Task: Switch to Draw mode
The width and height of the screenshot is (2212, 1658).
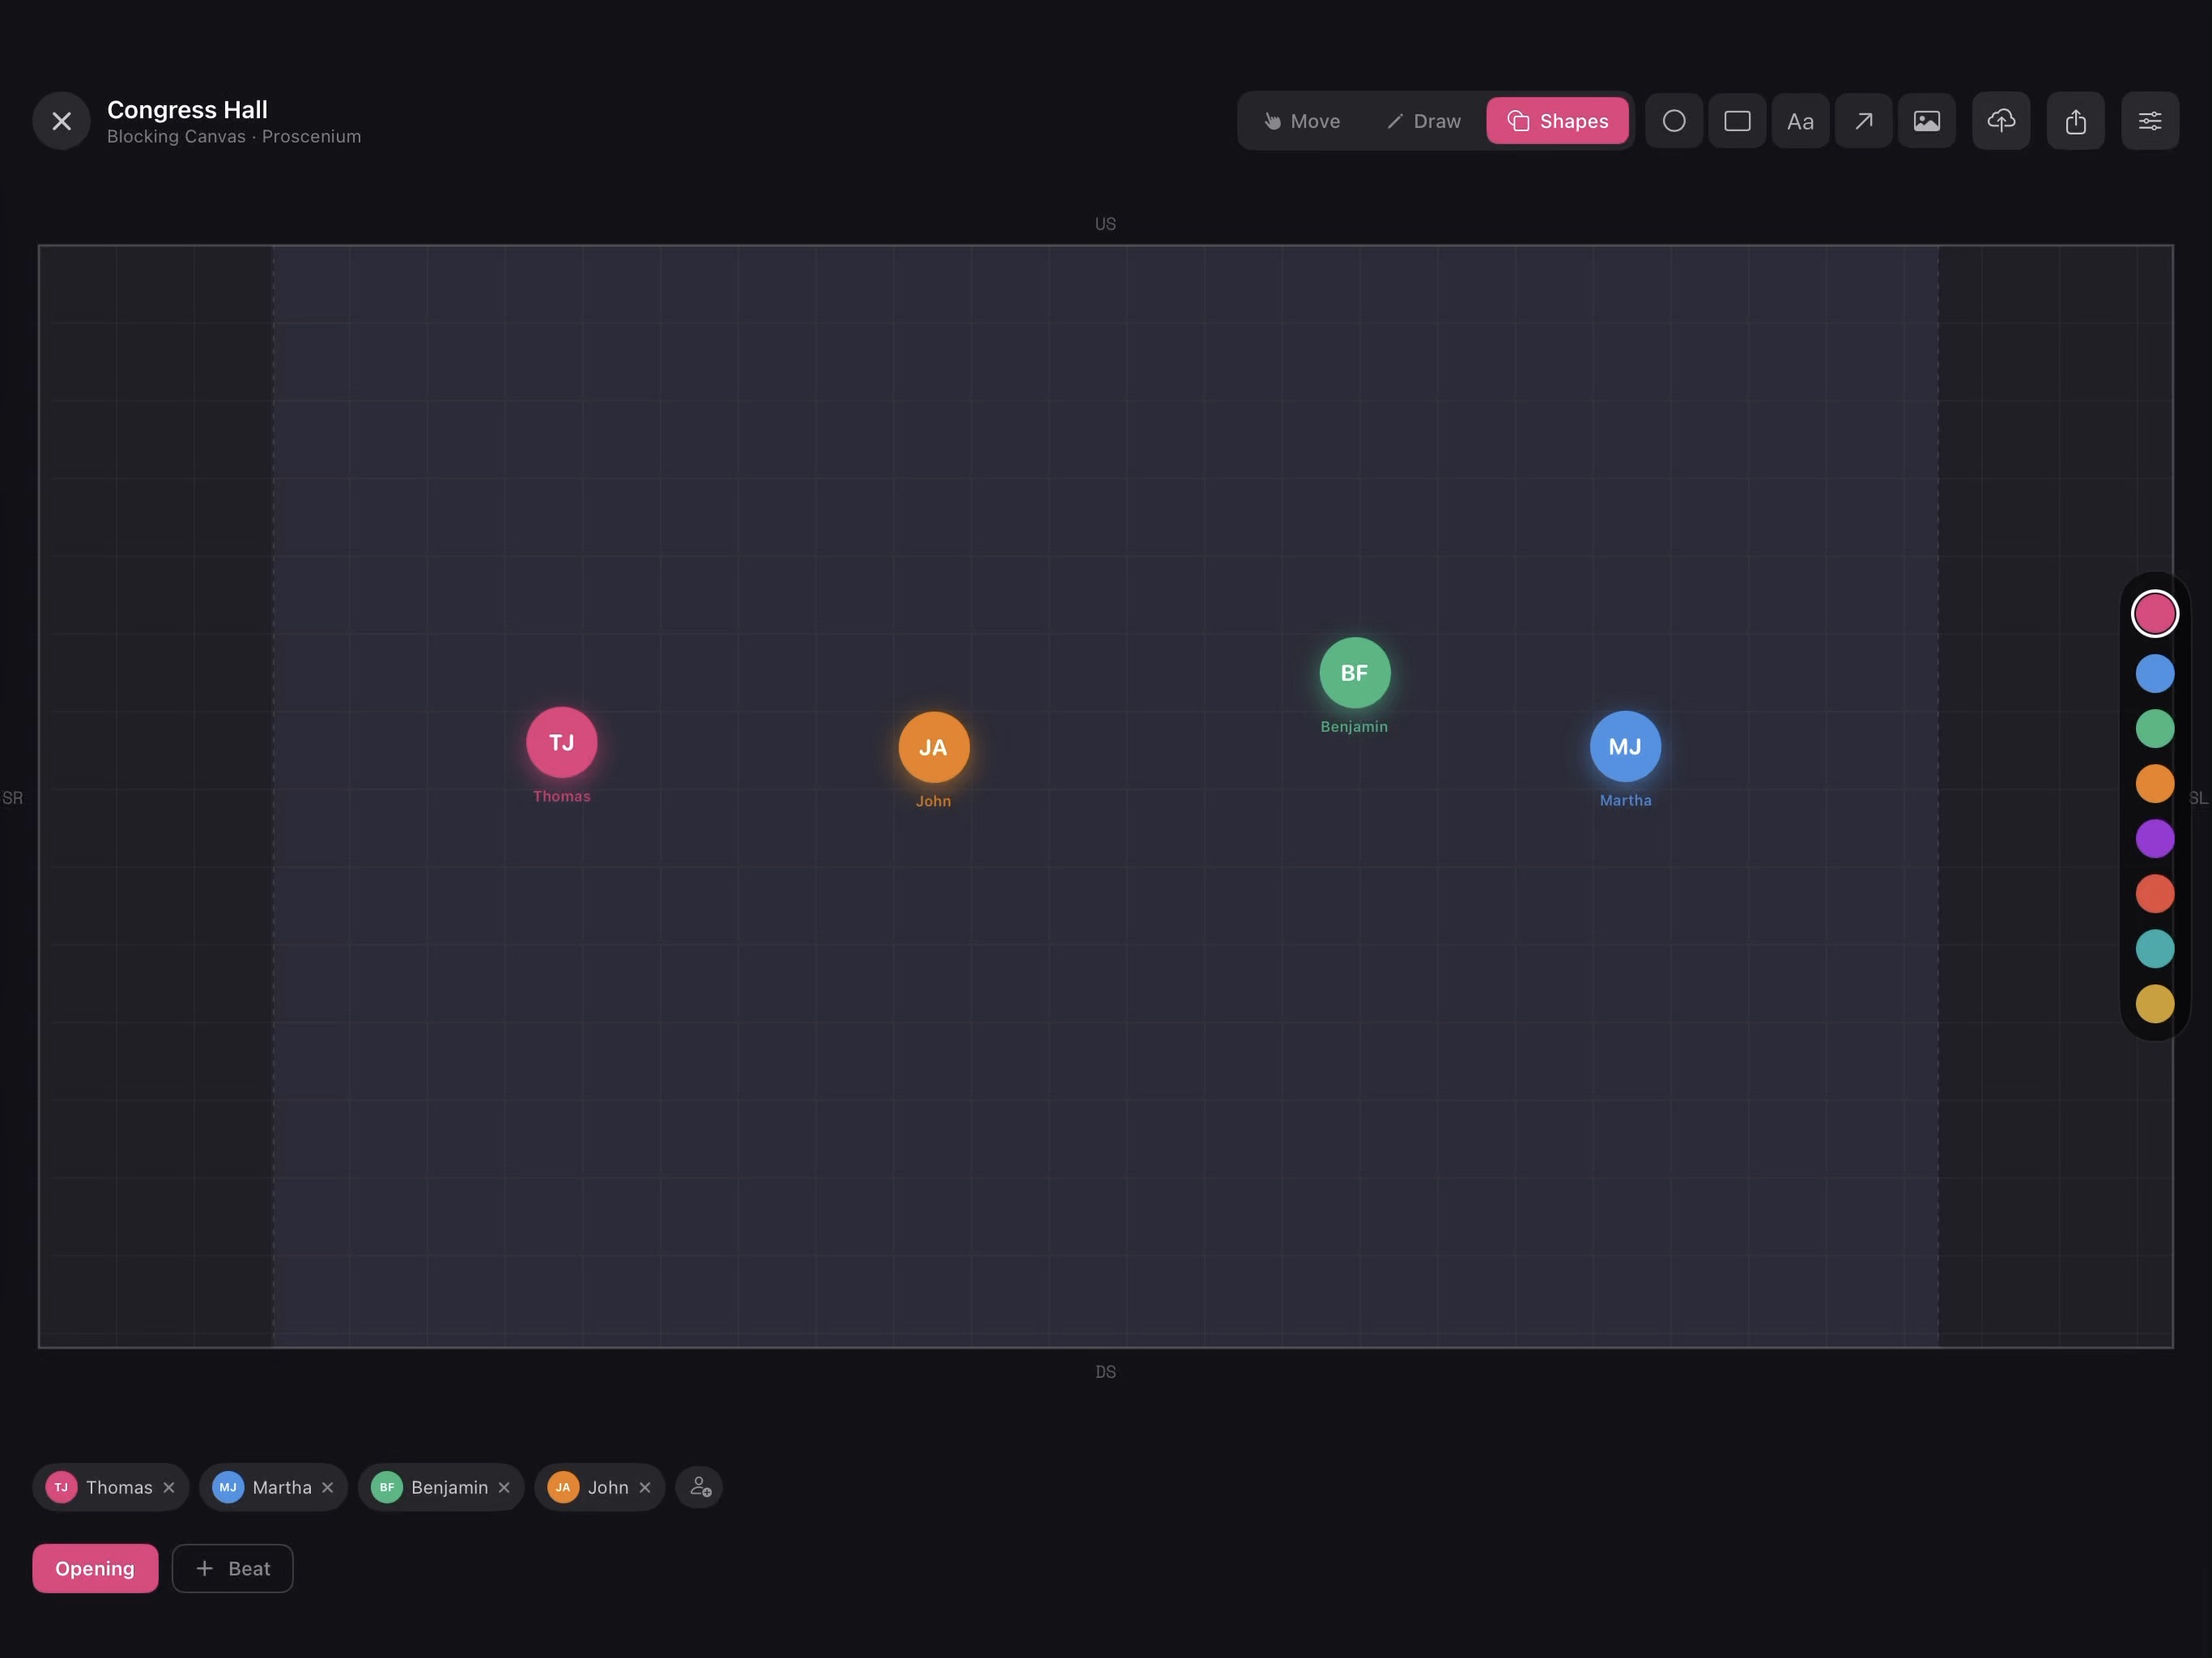Action: click(1424, 121)
